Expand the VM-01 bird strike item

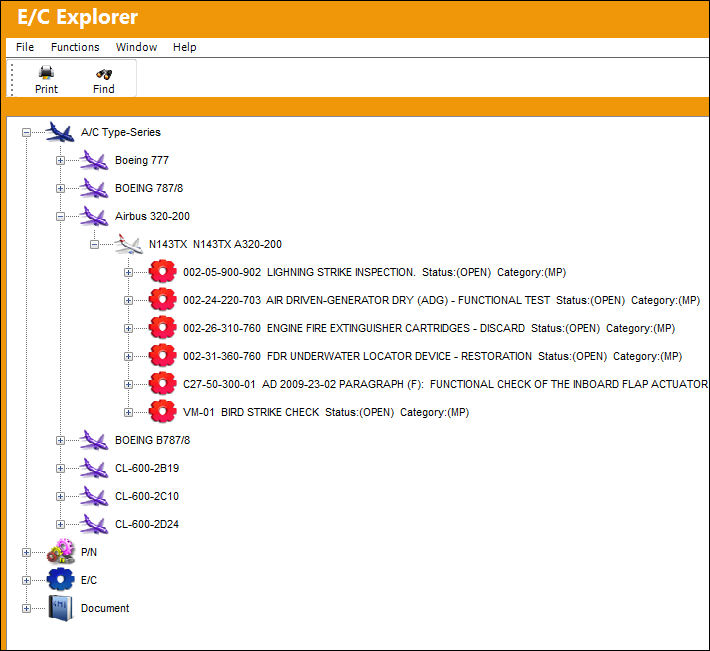click(129, 413)
